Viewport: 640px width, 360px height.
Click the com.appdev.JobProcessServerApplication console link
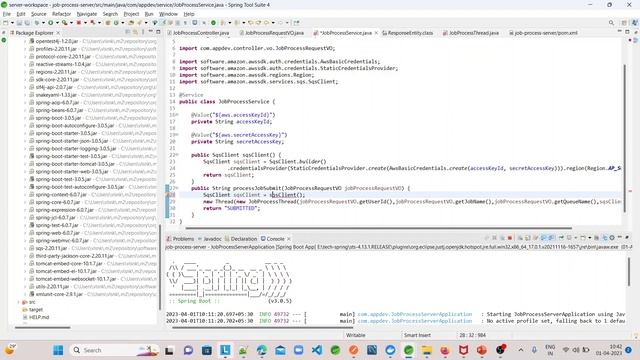click(415, 314)
